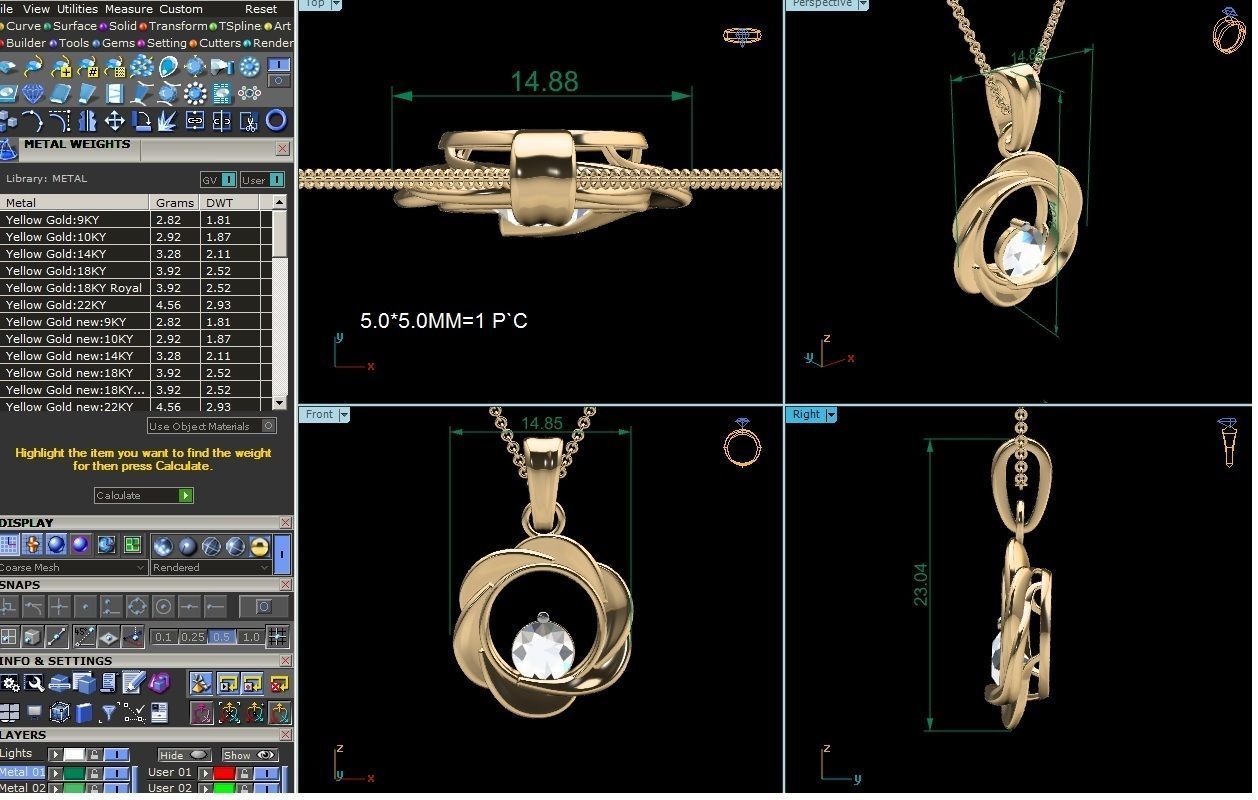Image resolution: width=1258 pixels, height=800 pixels.
Task: Open the Coarse Mesh dropdown
Action: (73, 567)
